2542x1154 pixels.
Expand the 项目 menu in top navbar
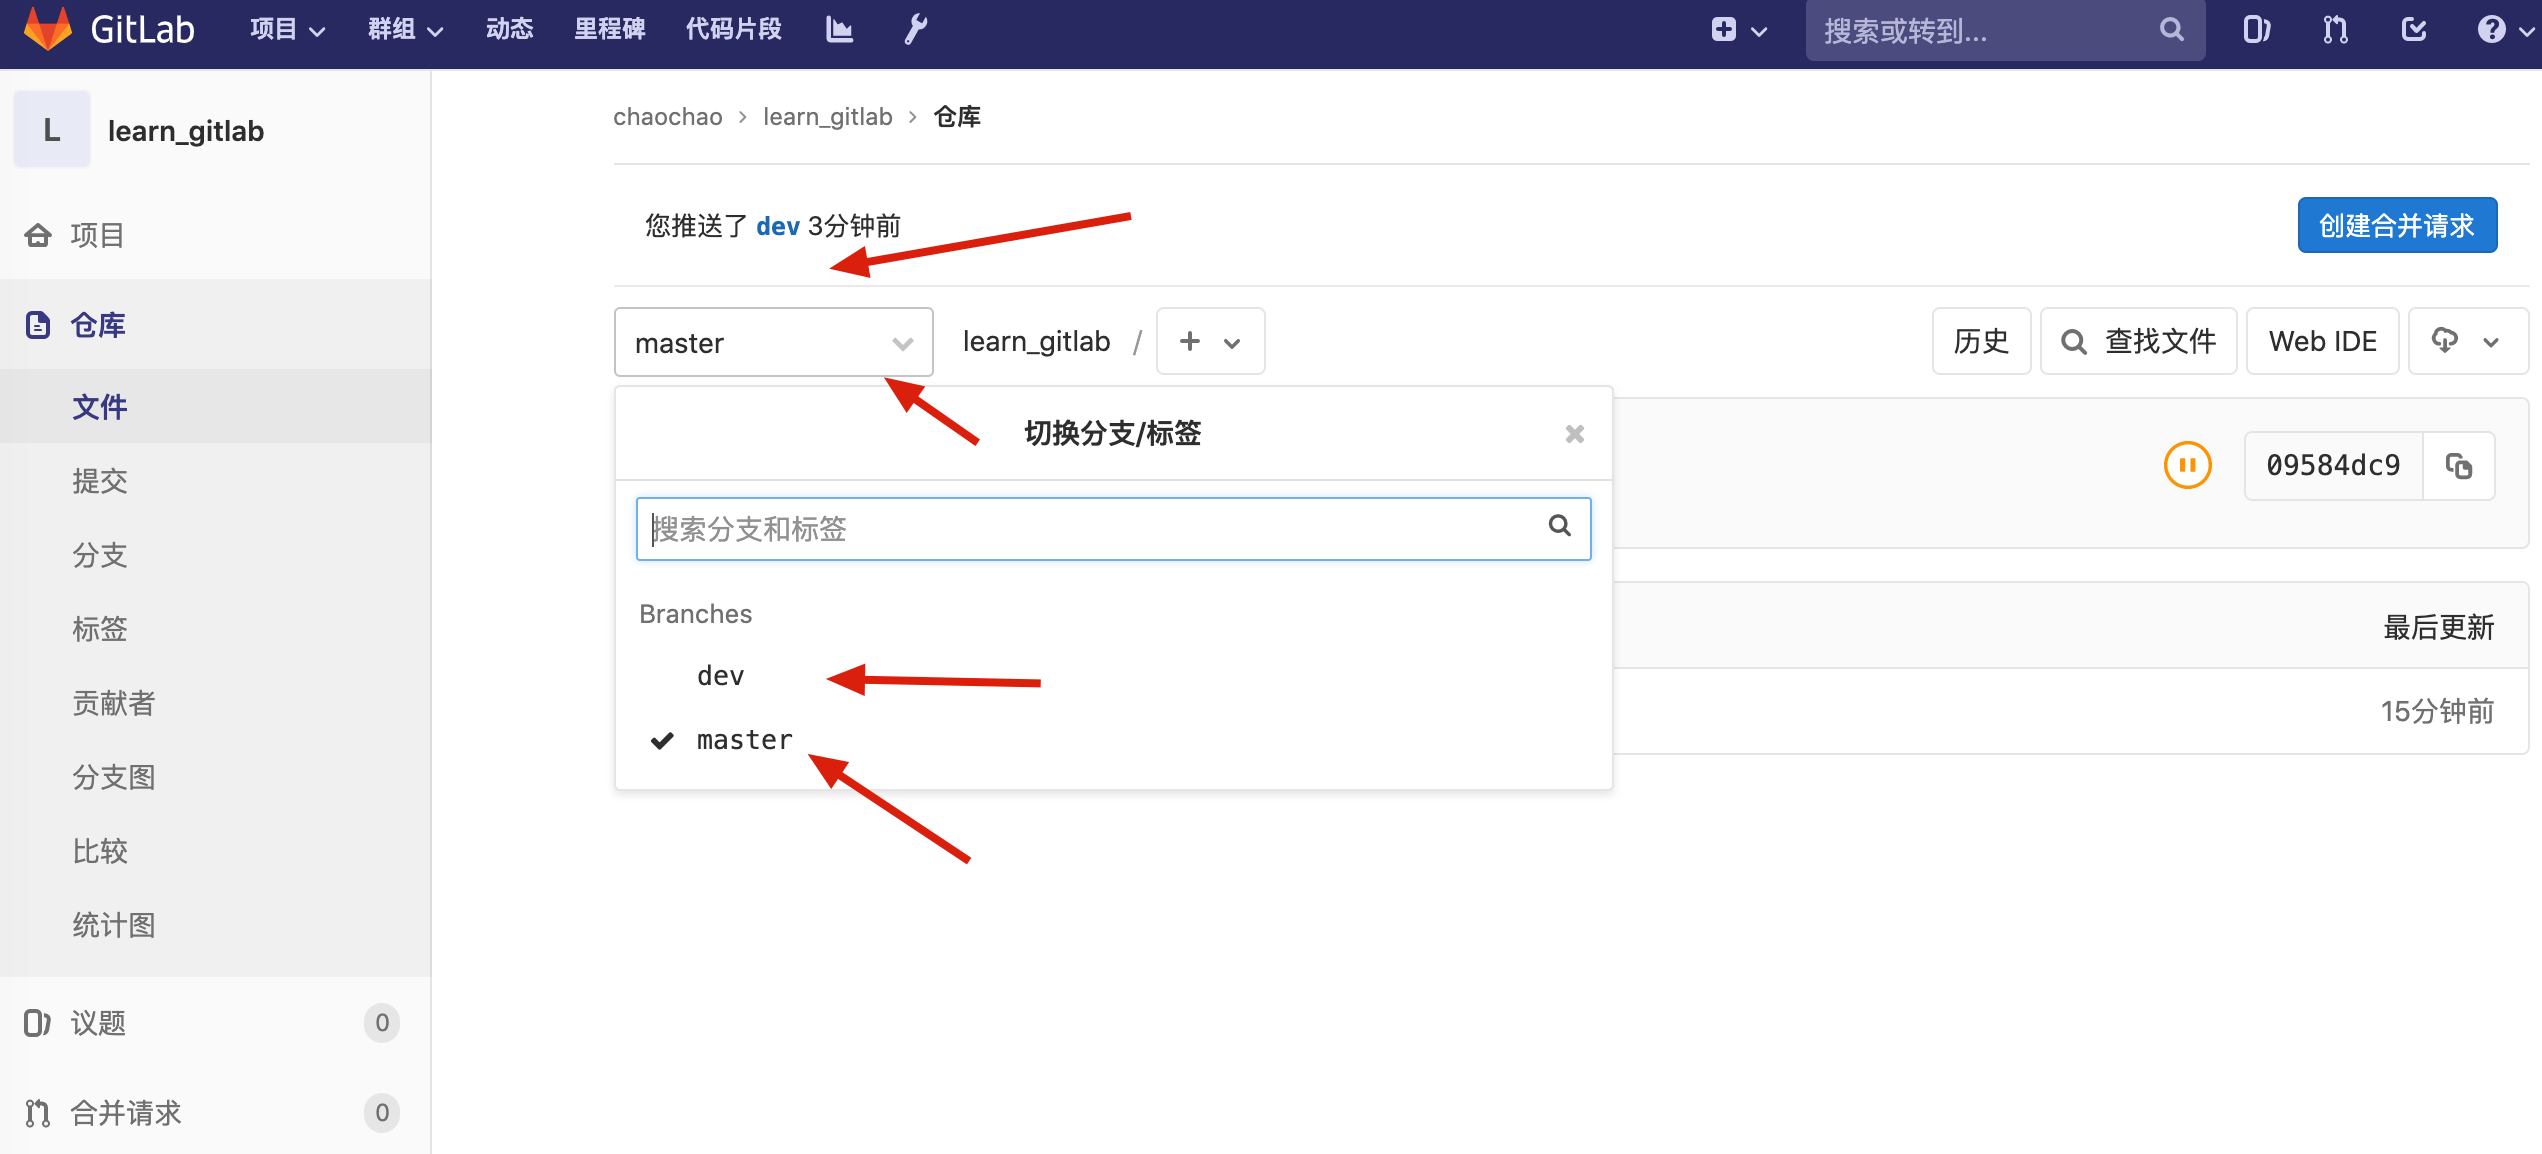287,30
